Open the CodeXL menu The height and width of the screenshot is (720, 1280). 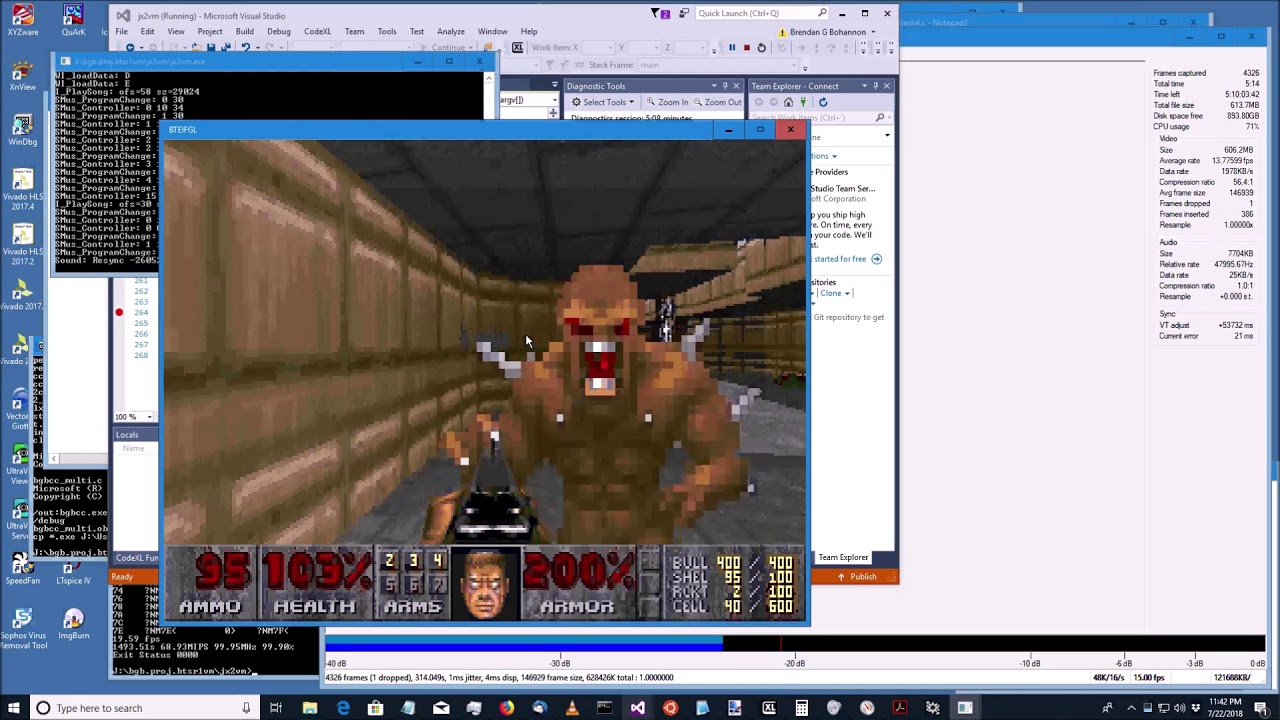click(x=317, y=31)
